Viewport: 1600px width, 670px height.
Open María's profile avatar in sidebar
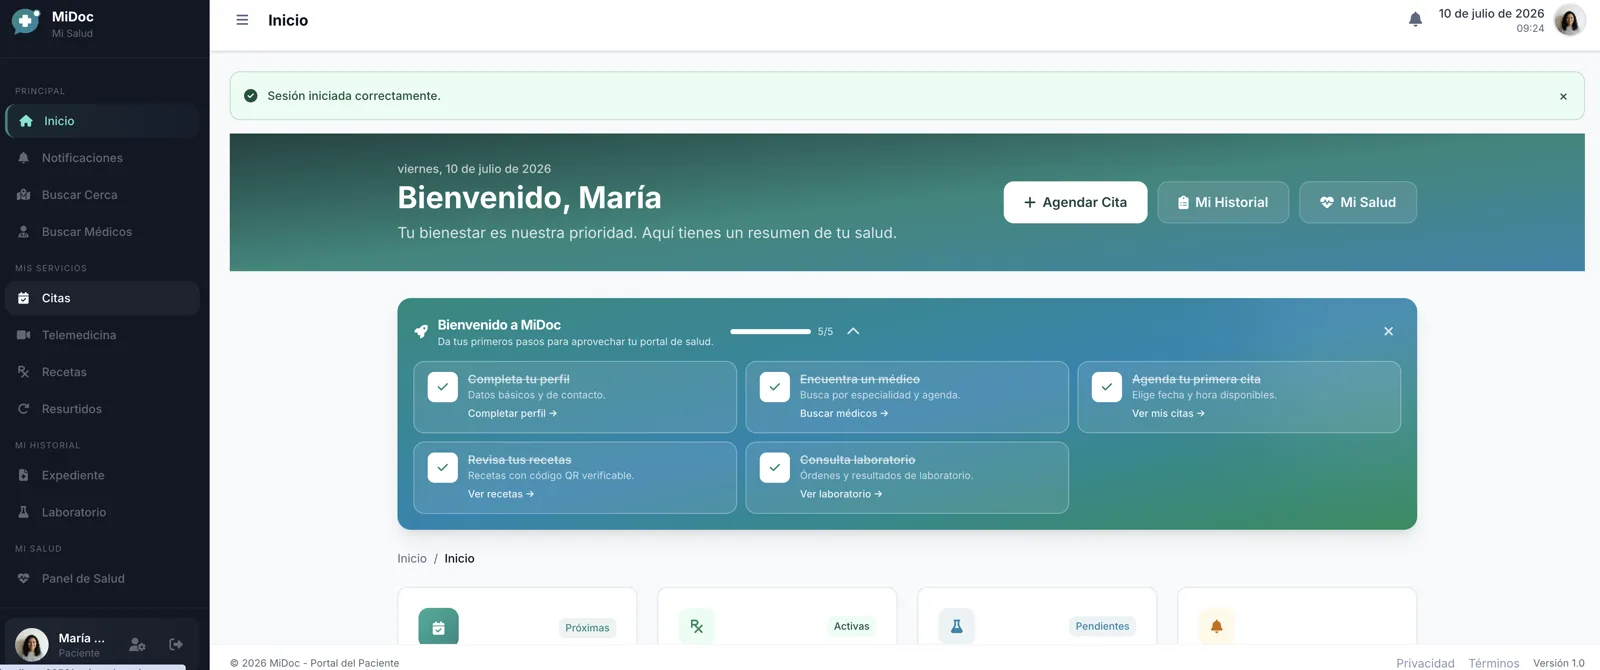click(32, 645)
